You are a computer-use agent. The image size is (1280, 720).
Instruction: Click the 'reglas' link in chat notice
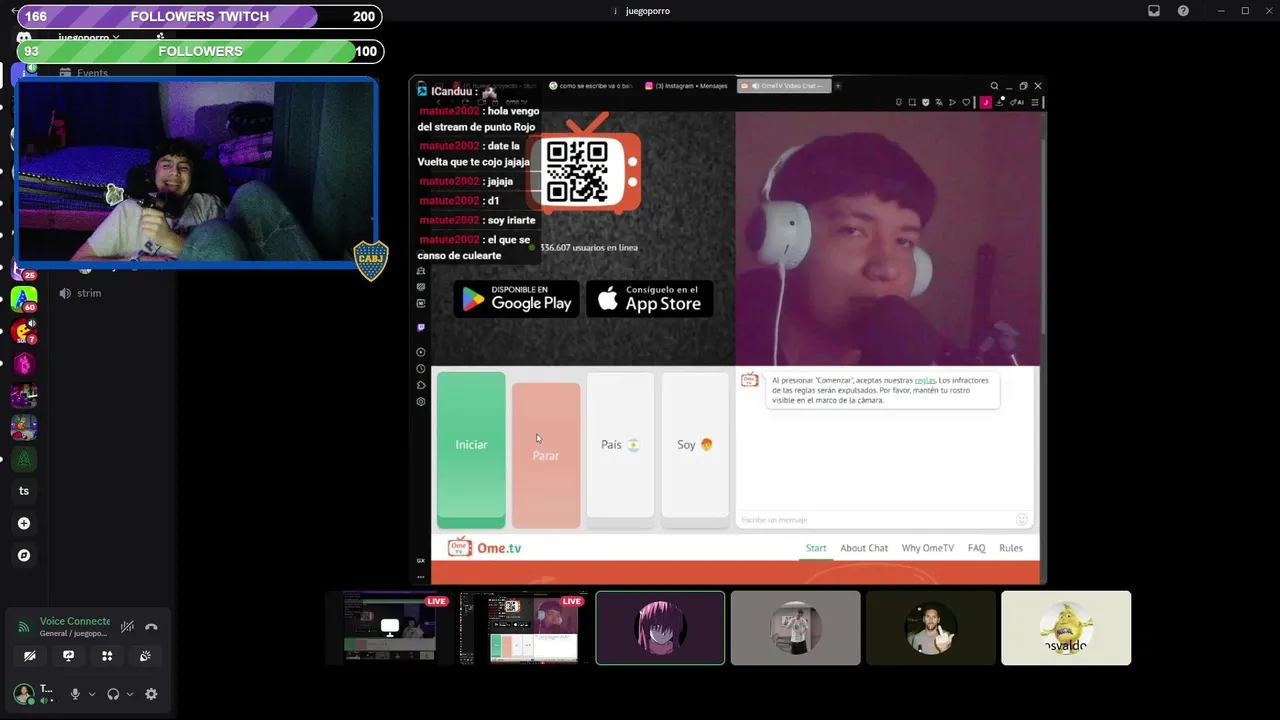pos(925,380)
